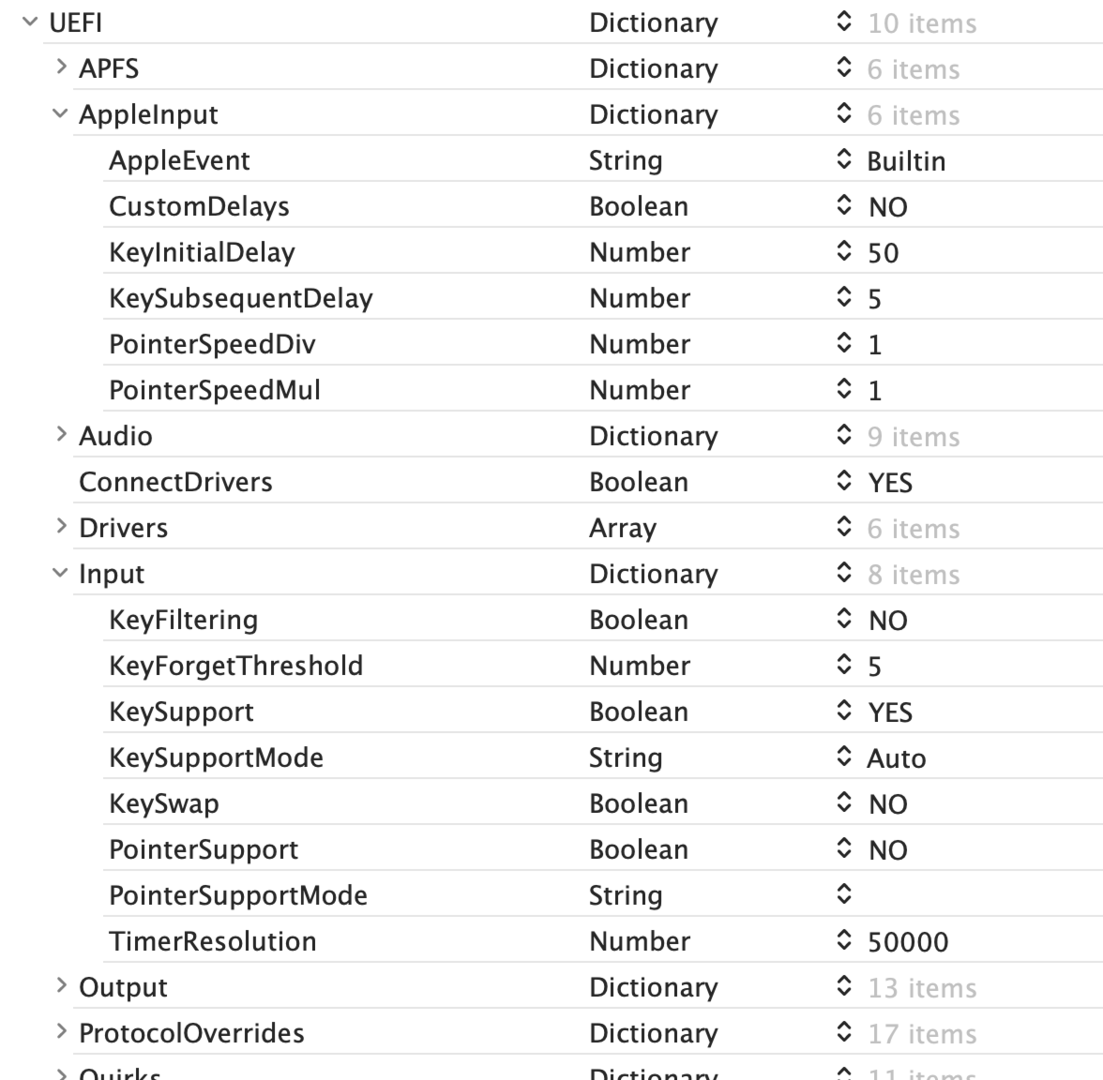Image resolution: width=1103 pixels, height=1080 pixels.
Task: Expand the Audio dictionary
Action: 61,436
